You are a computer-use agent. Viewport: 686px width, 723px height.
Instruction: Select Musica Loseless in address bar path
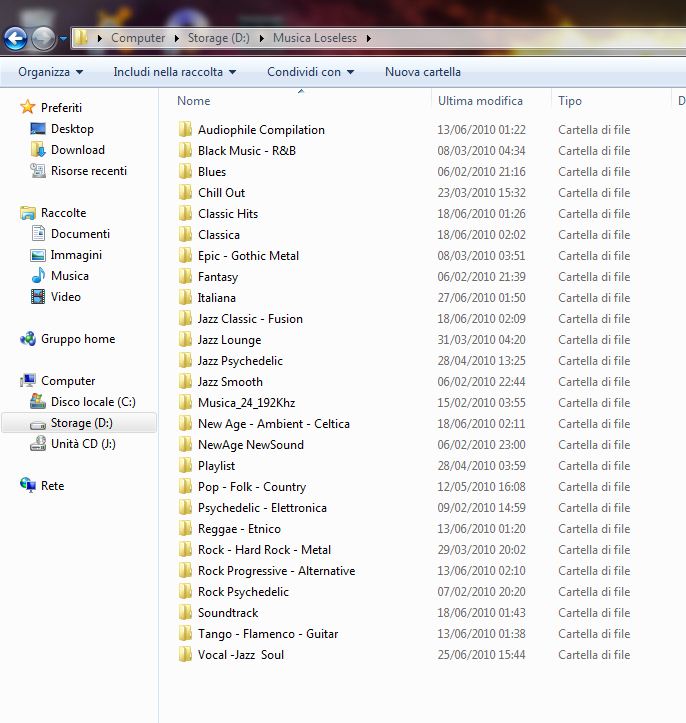click(315, 38)
